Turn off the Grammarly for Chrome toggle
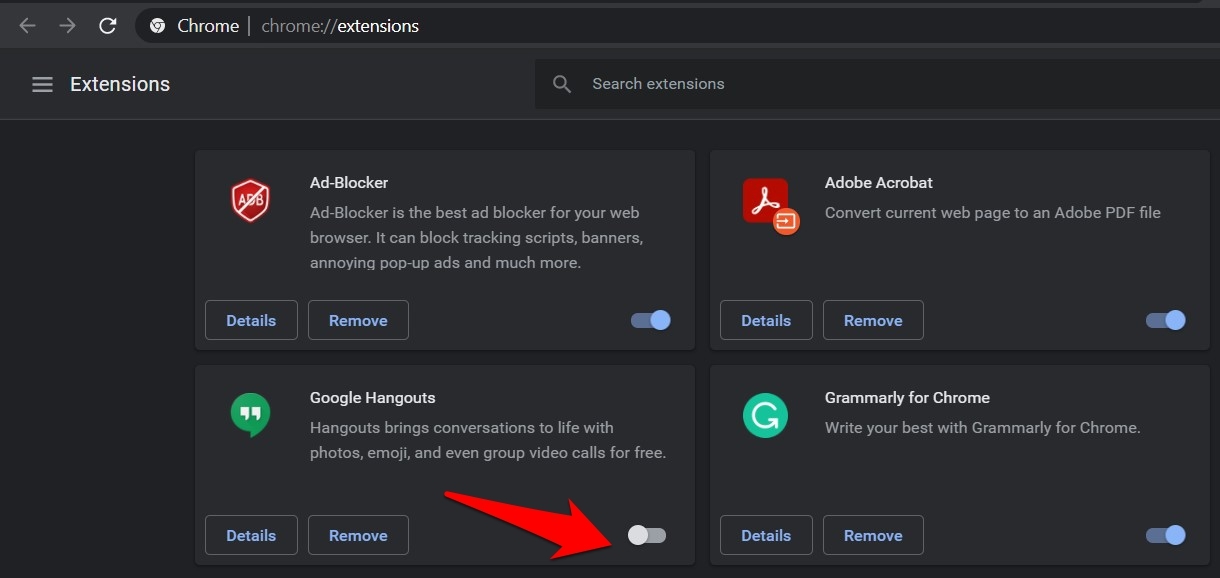 (x=1166, y=535)
